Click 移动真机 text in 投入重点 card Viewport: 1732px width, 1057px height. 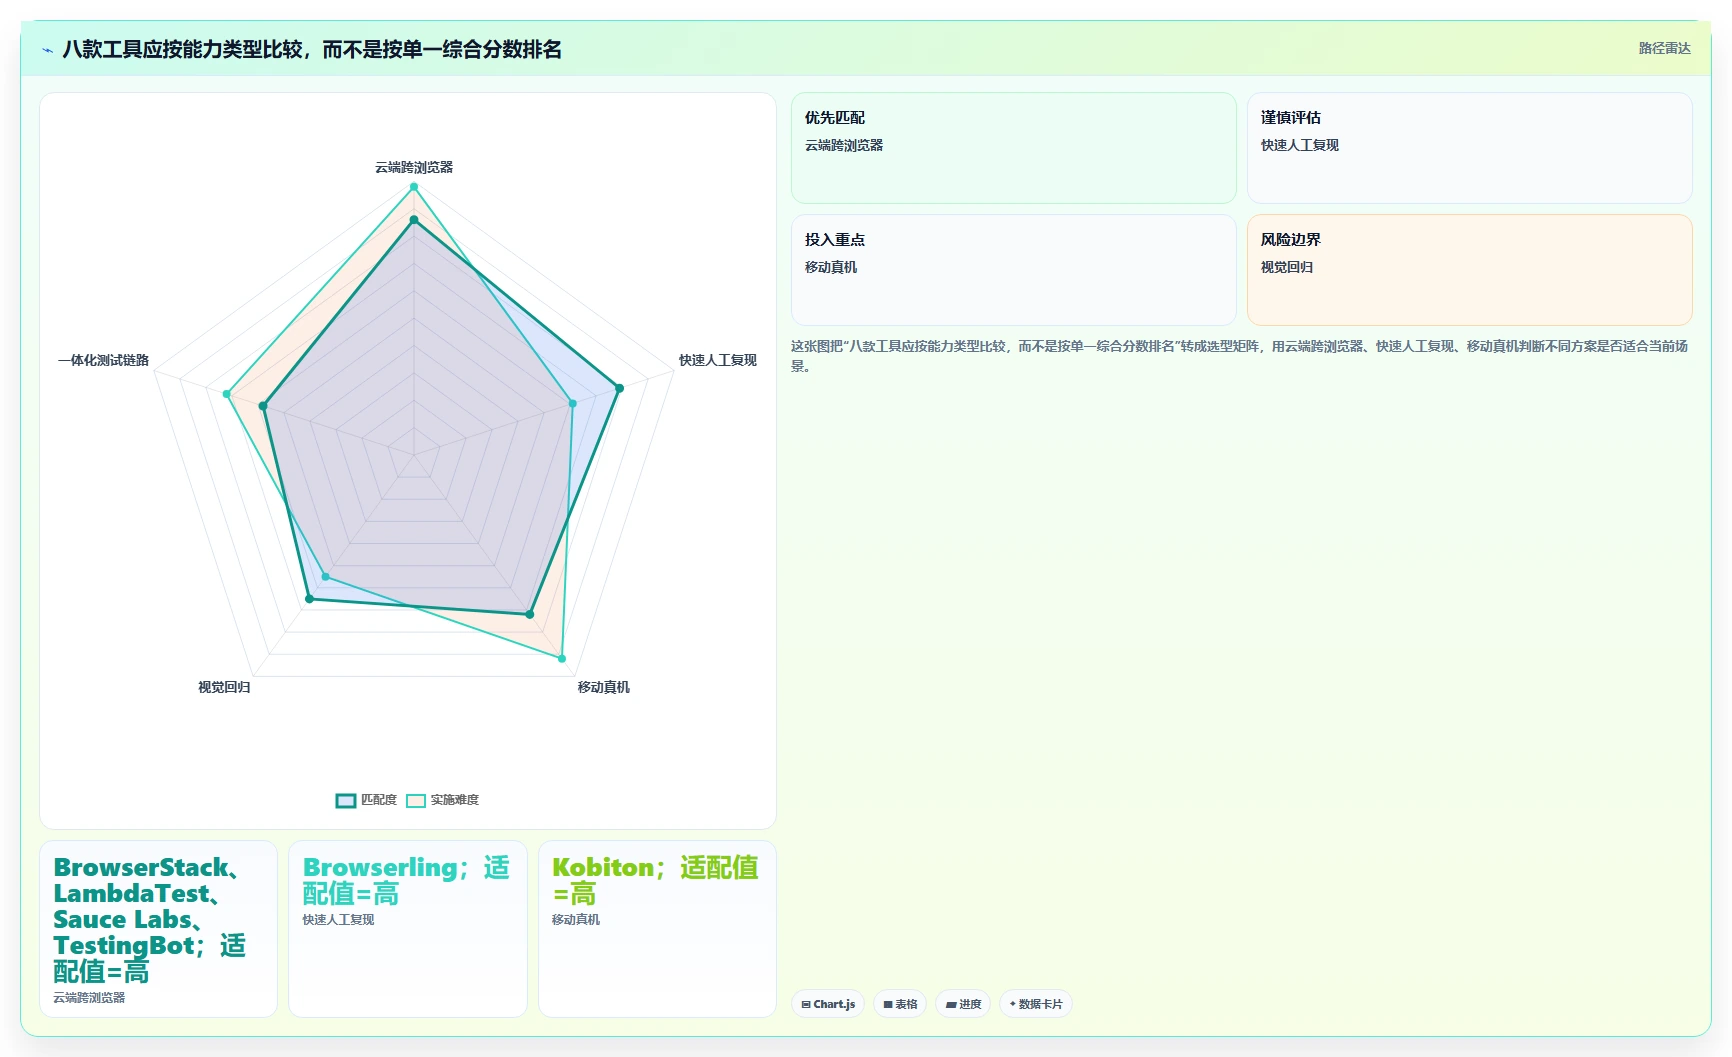pyautogui.click(x=831, y=267)
